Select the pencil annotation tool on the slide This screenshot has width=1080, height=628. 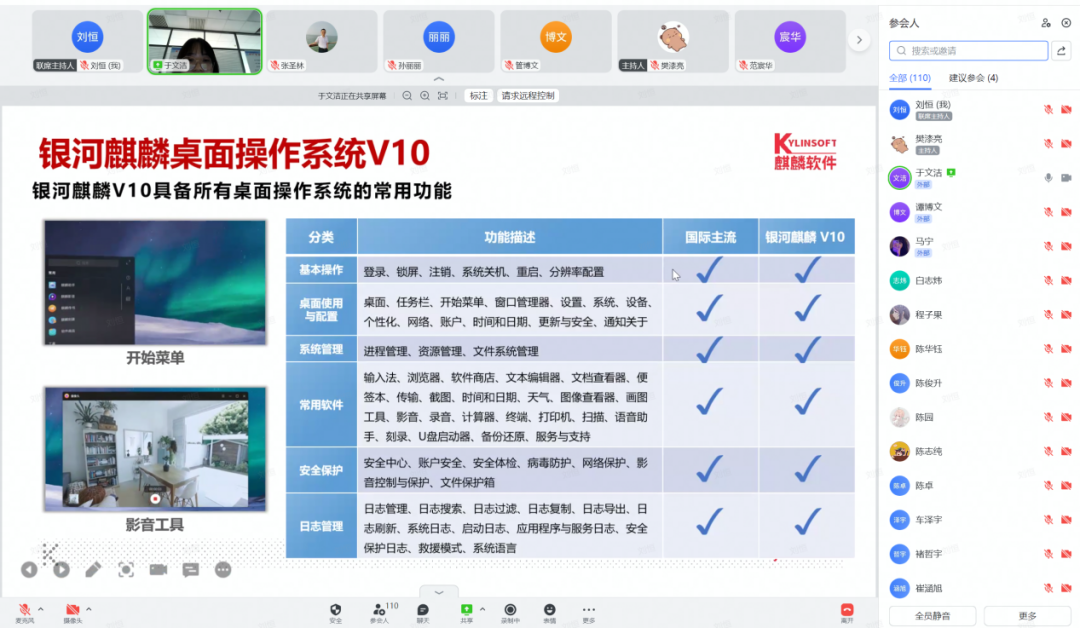click(93, 569)
